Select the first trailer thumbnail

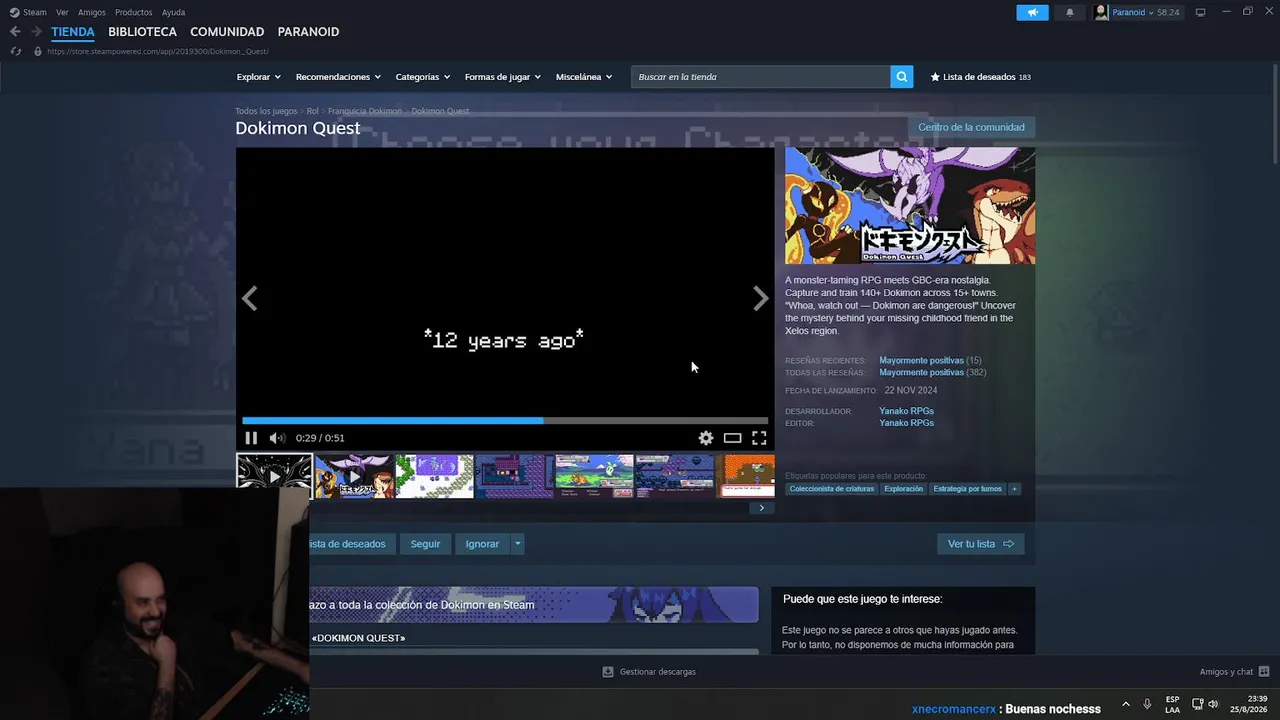click(x=274, y=476)
